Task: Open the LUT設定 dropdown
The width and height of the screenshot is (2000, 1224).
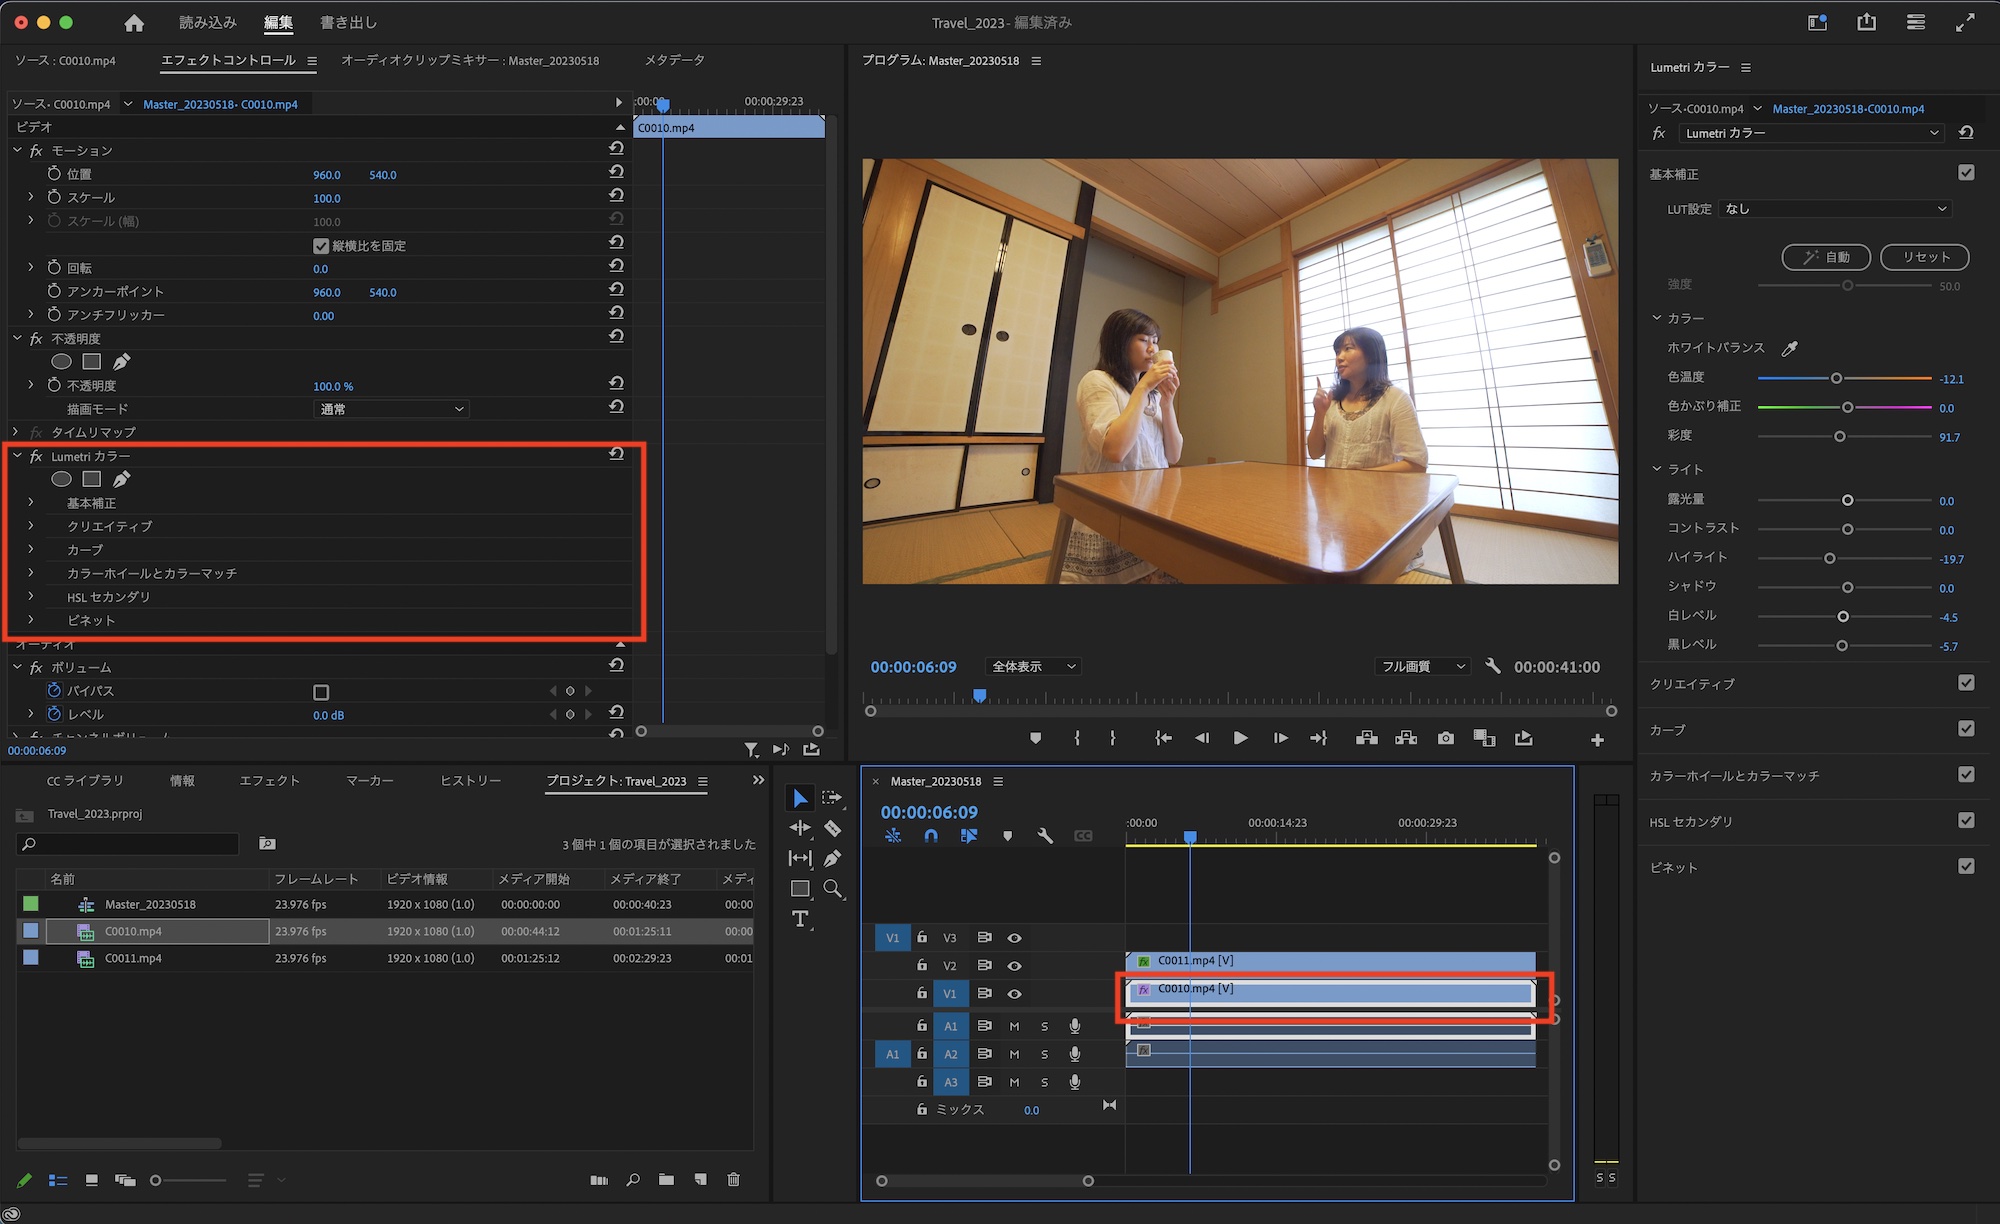Action: [1835, 209]
